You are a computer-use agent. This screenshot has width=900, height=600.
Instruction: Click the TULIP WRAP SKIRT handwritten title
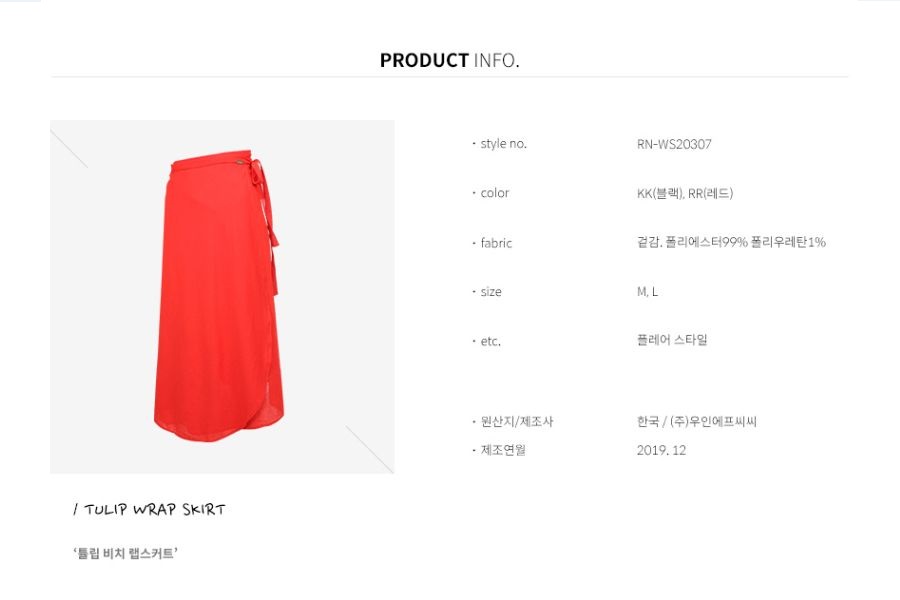pyautogui.click(x=150, y=509)
